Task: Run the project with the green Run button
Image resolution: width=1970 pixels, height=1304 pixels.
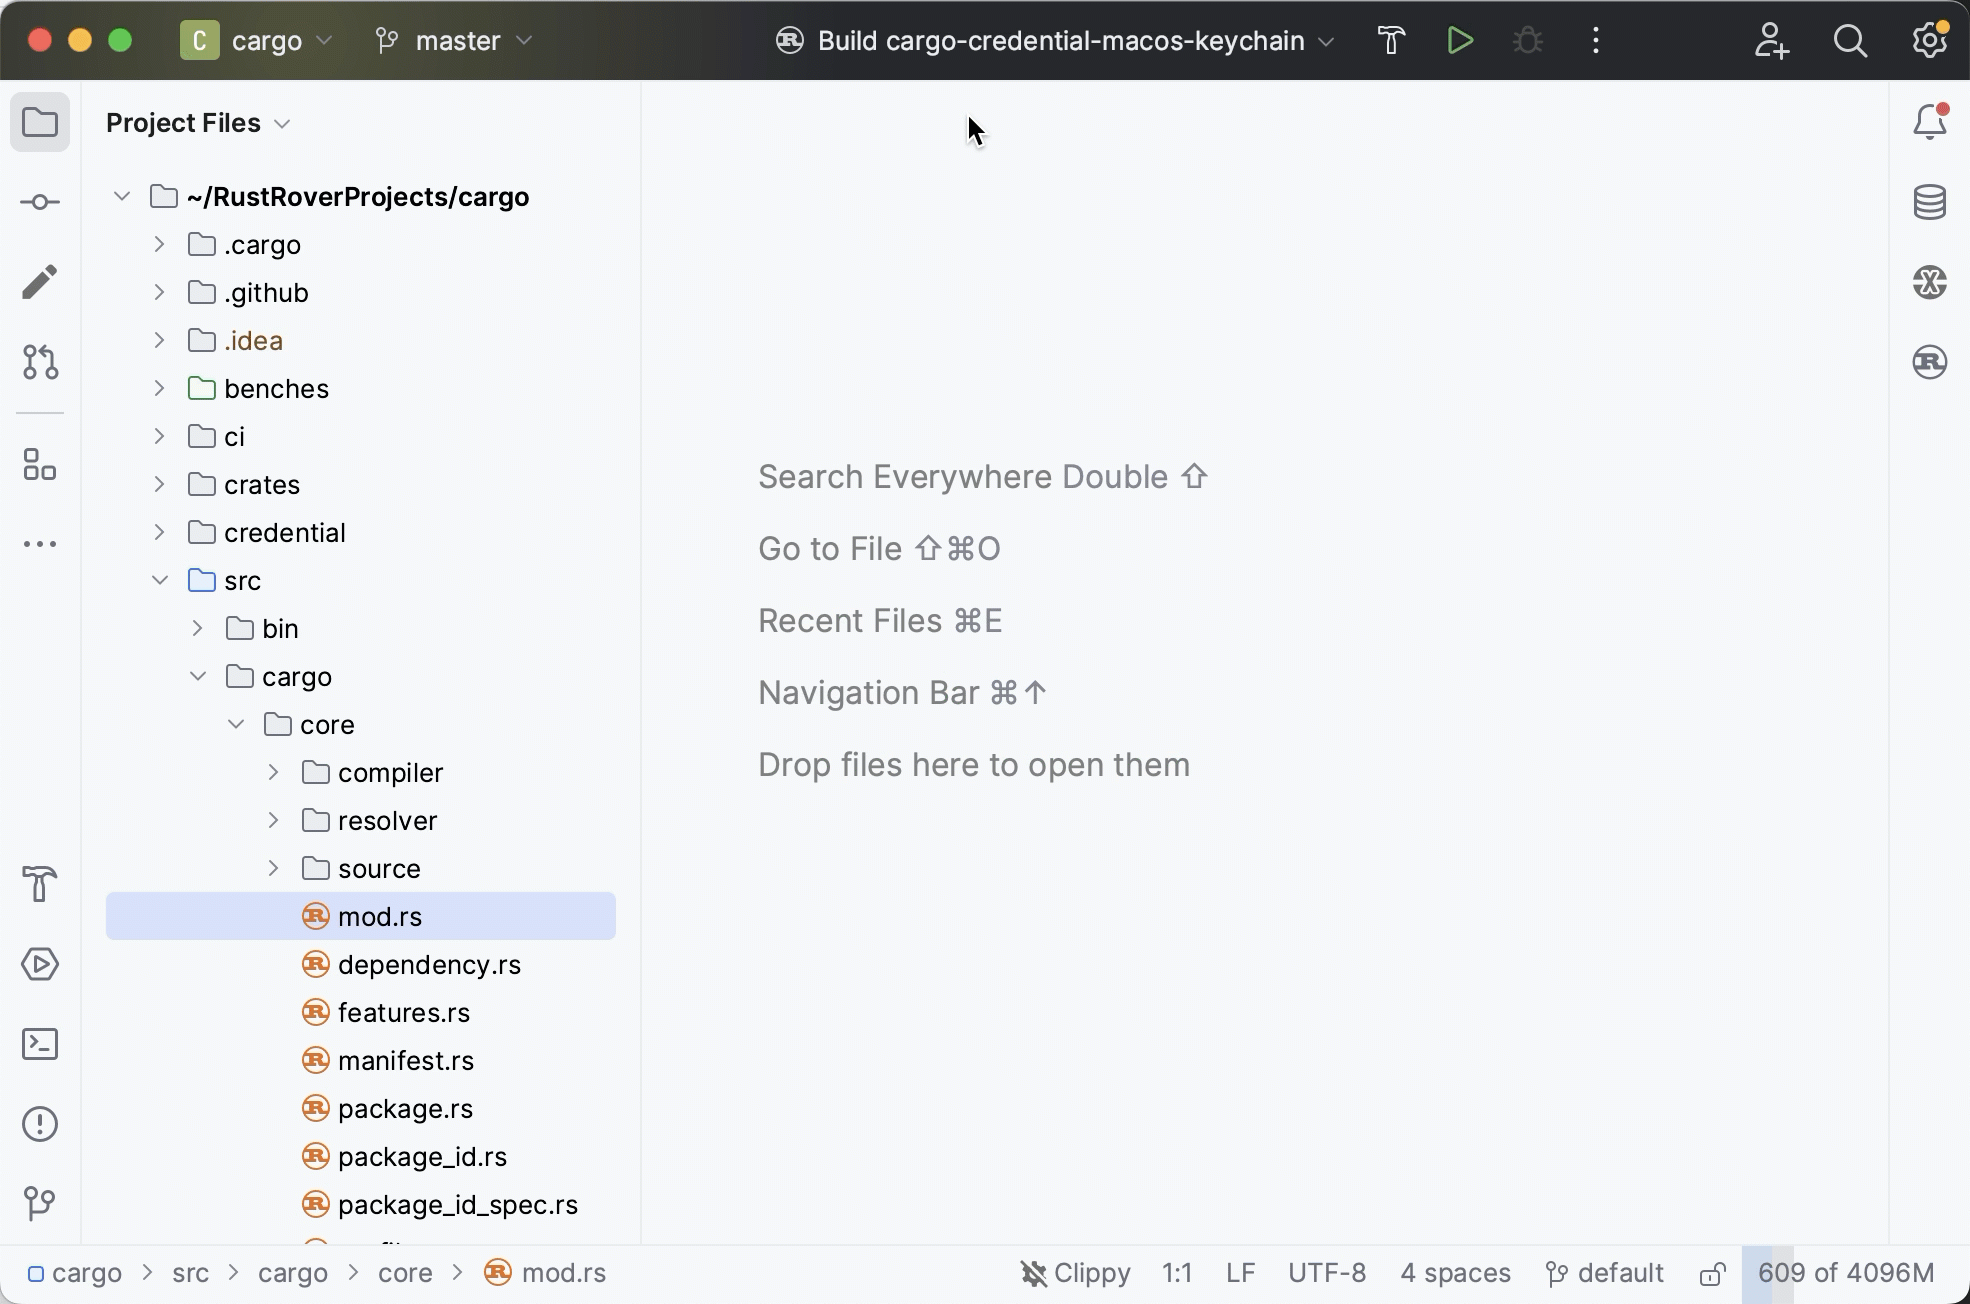Action: (x=1460, y=40)
